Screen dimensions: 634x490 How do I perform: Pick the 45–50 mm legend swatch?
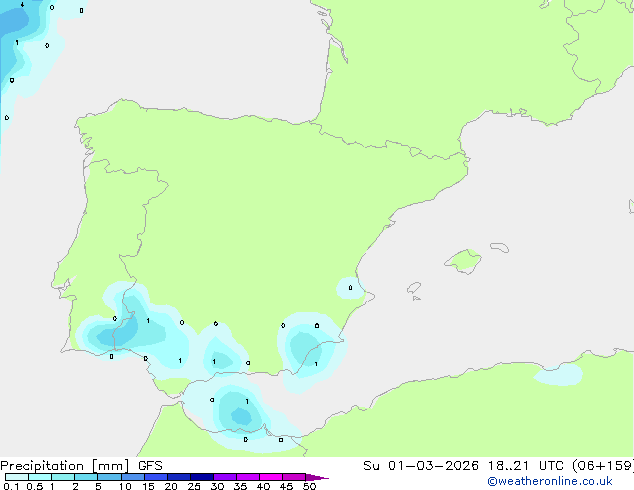(x=294, y=477)
